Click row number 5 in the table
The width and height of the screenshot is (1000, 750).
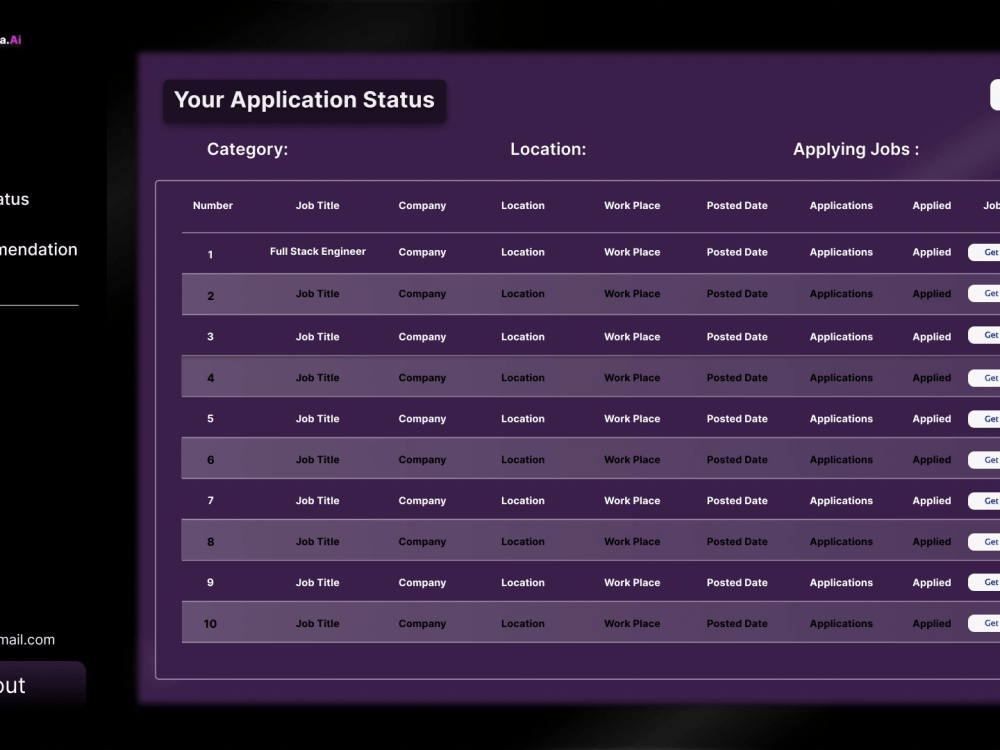[210, 418]
